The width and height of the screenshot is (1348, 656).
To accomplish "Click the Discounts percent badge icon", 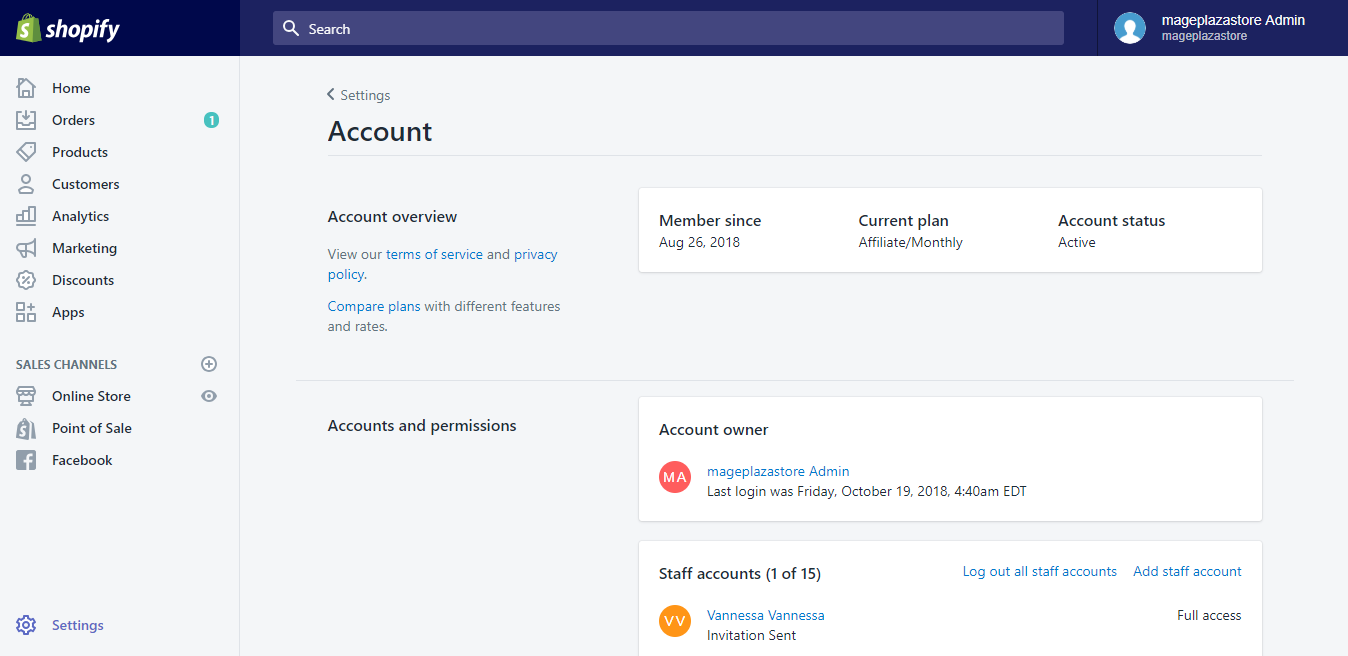I will (x=26, y=280).
